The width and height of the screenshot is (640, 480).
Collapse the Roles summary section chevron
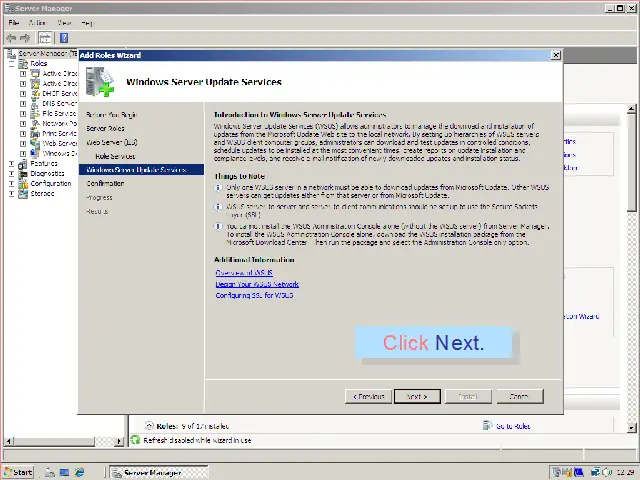149,426
